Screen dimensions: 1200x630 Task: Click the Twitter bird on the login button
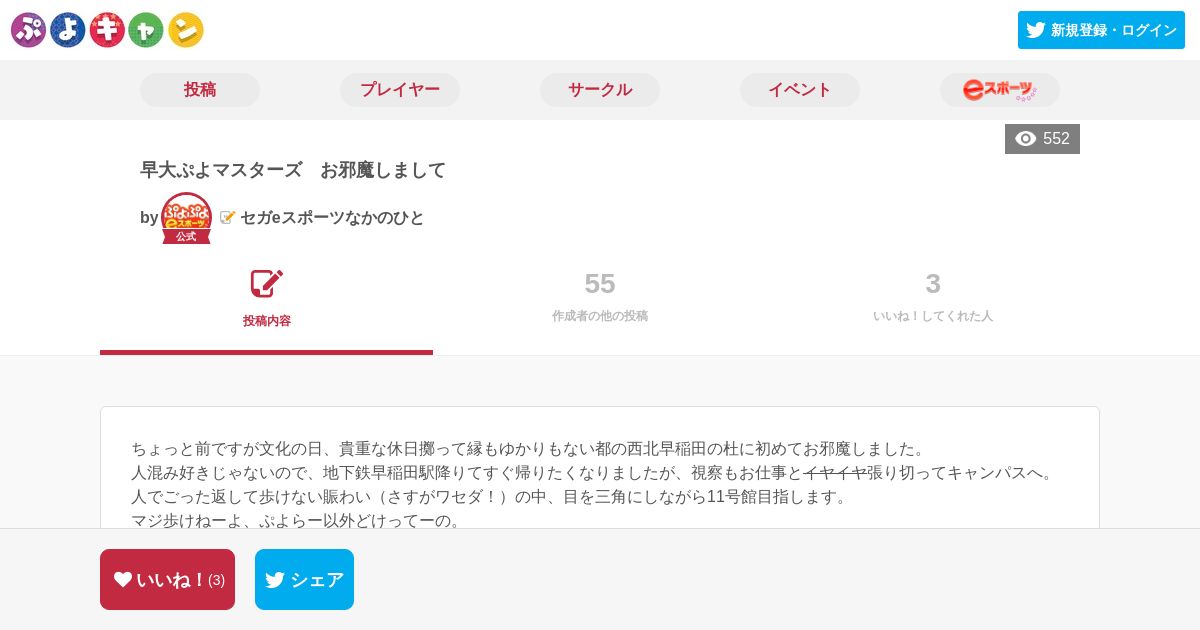click(x=1036, y=30)
